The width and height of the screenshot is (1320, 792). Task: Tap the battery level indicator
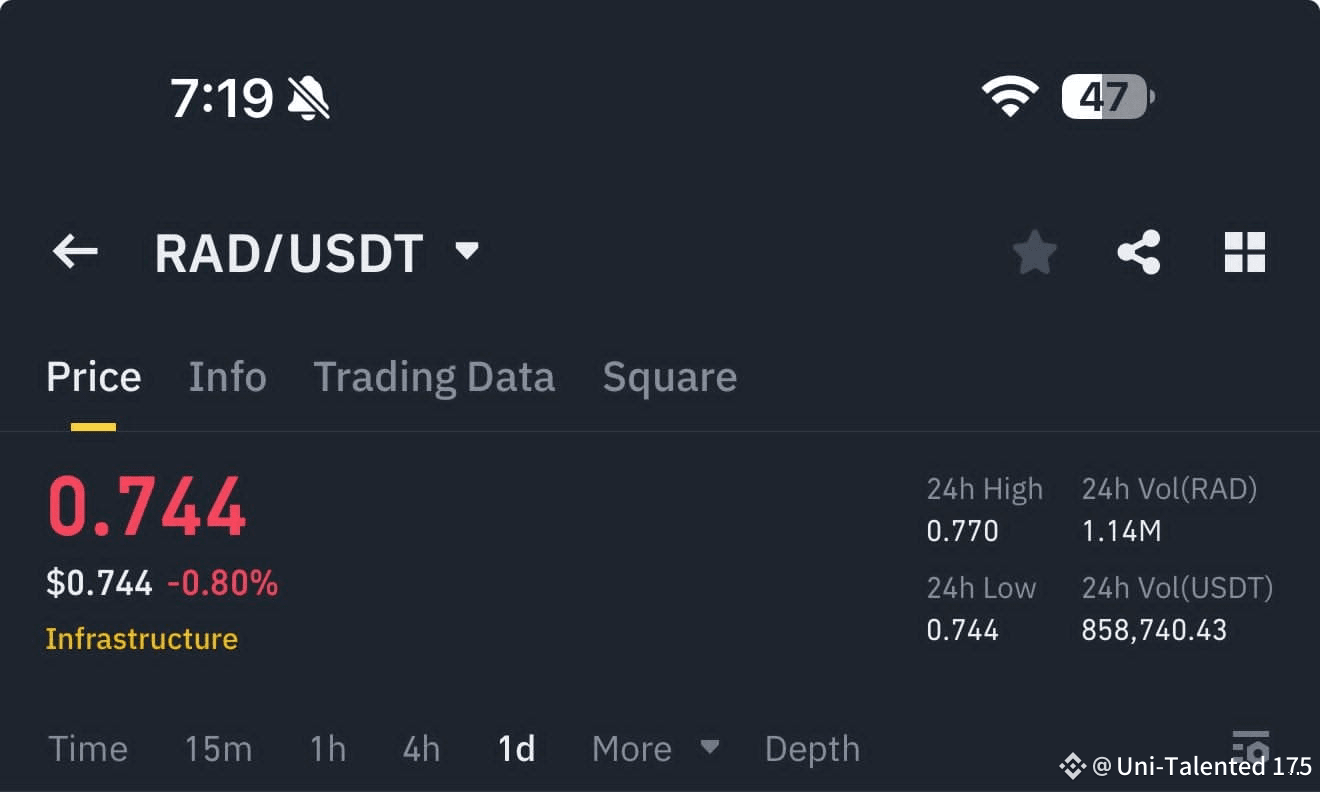click(x=1104, y=95)
